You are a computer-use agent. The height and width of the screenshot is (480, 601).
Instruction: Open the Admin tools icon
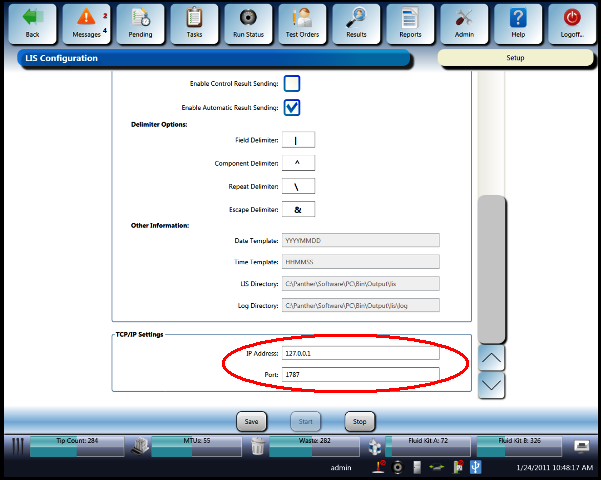point(464,19)
